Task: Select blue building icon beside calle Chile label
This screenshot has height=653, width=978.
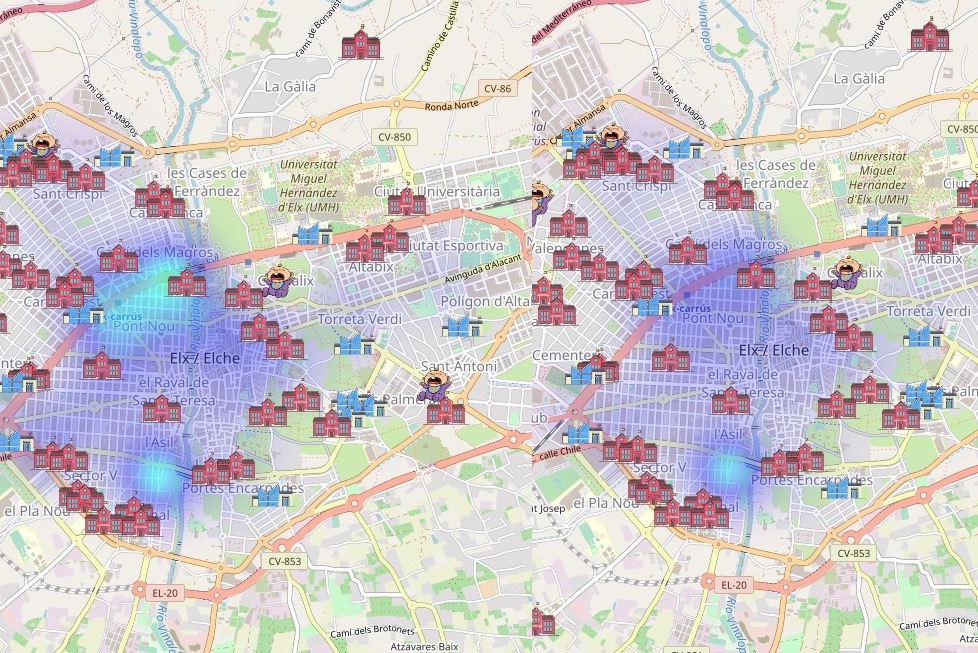Action: click(x=581, y=434)
